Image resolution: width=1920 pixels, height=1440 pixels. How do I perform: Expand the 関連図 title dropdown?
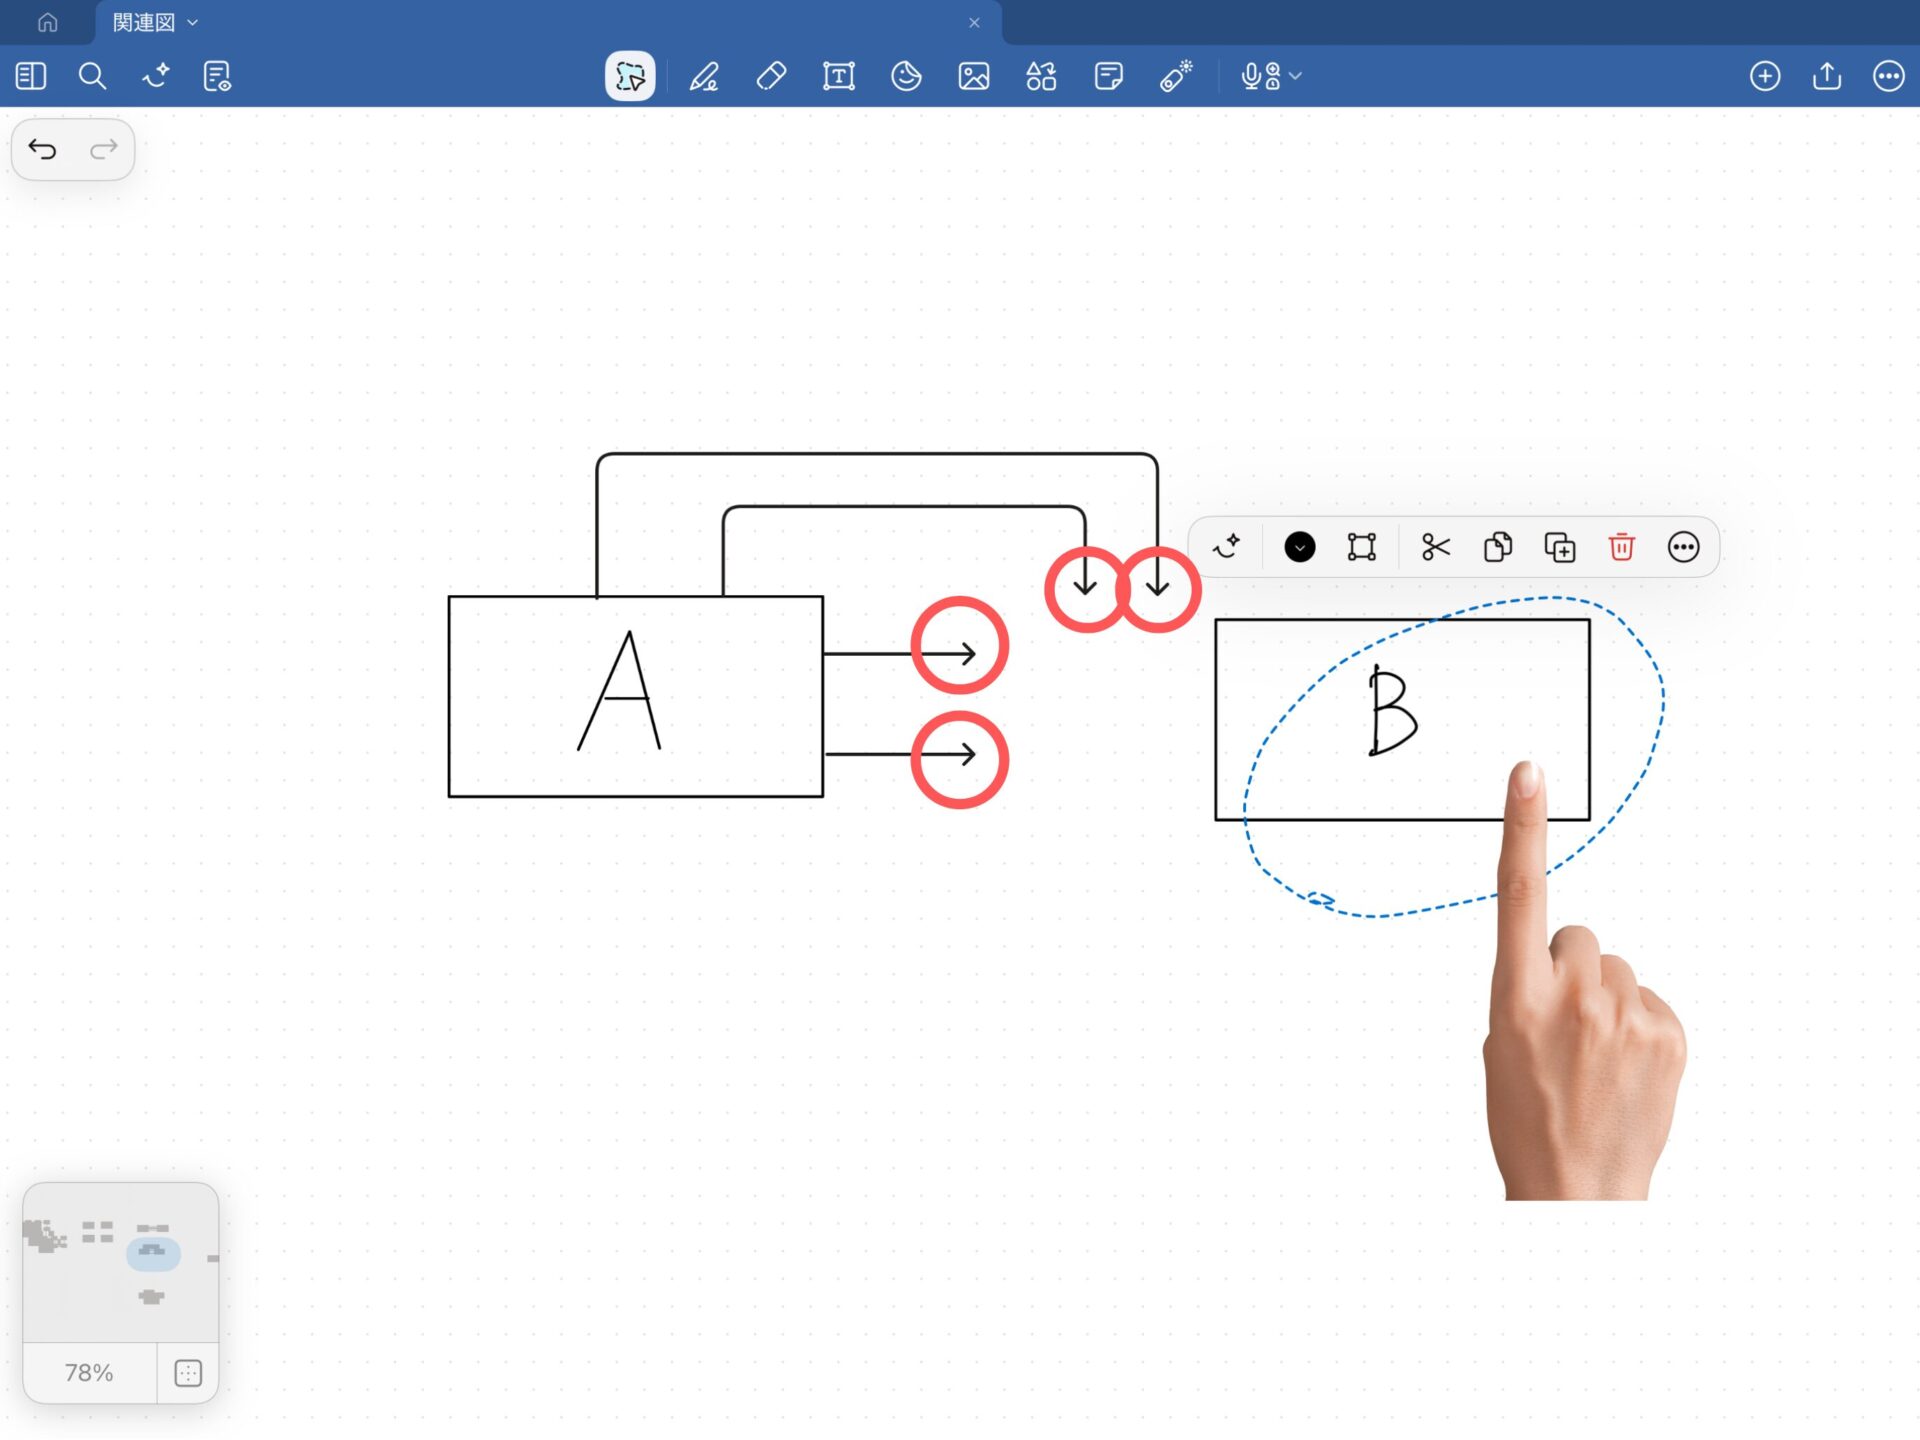[x=193, y=22]
